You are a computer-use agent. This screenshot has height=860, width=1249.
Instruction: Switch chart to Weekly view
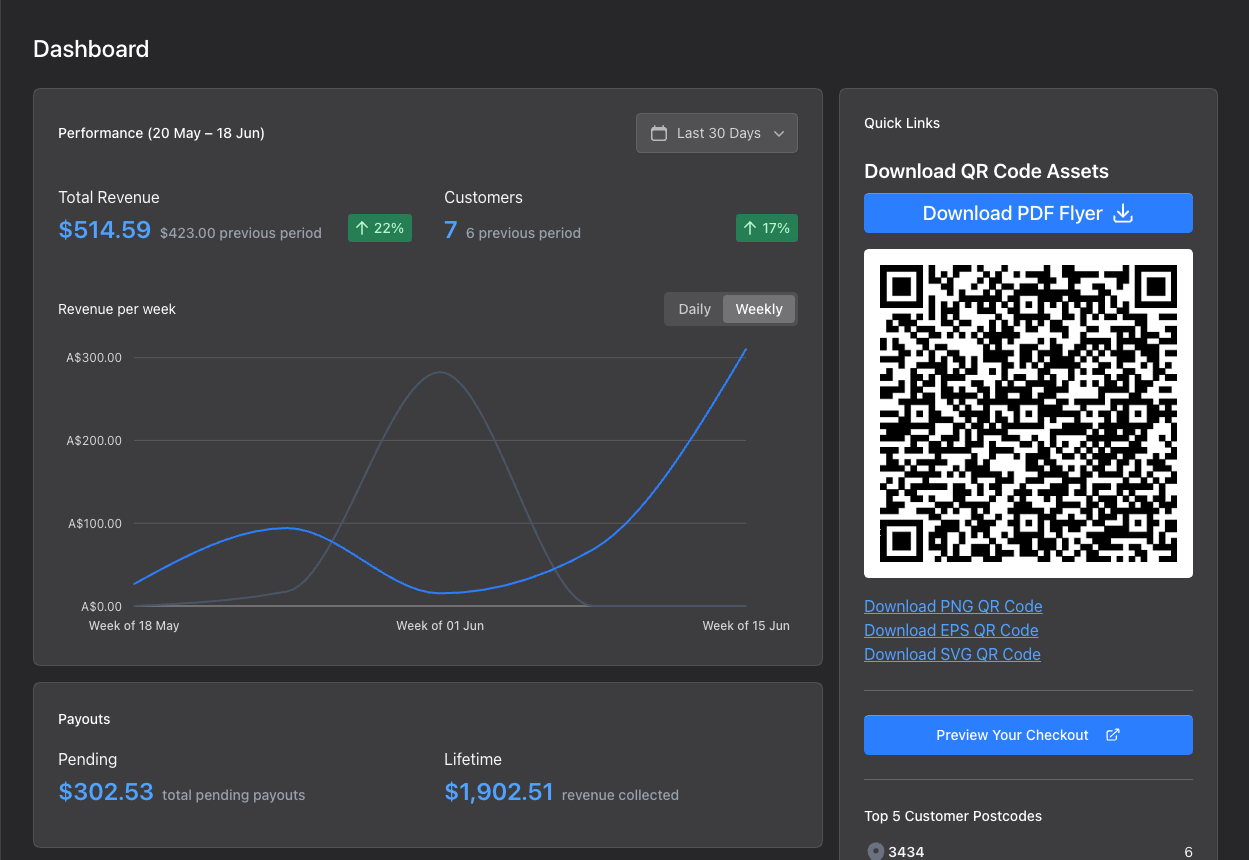759,309
